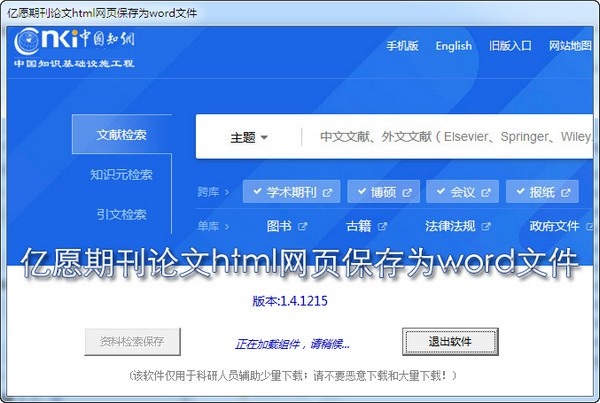
Task: Switch site language to English
Action: coord(453,46)
